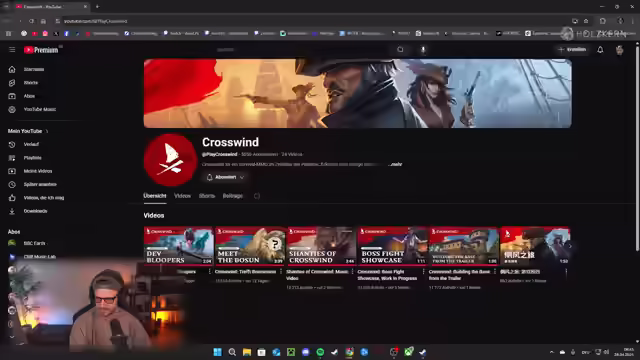Open the notifications bell in header
This screenshot has height=360, width=640.
pos(600,50)
